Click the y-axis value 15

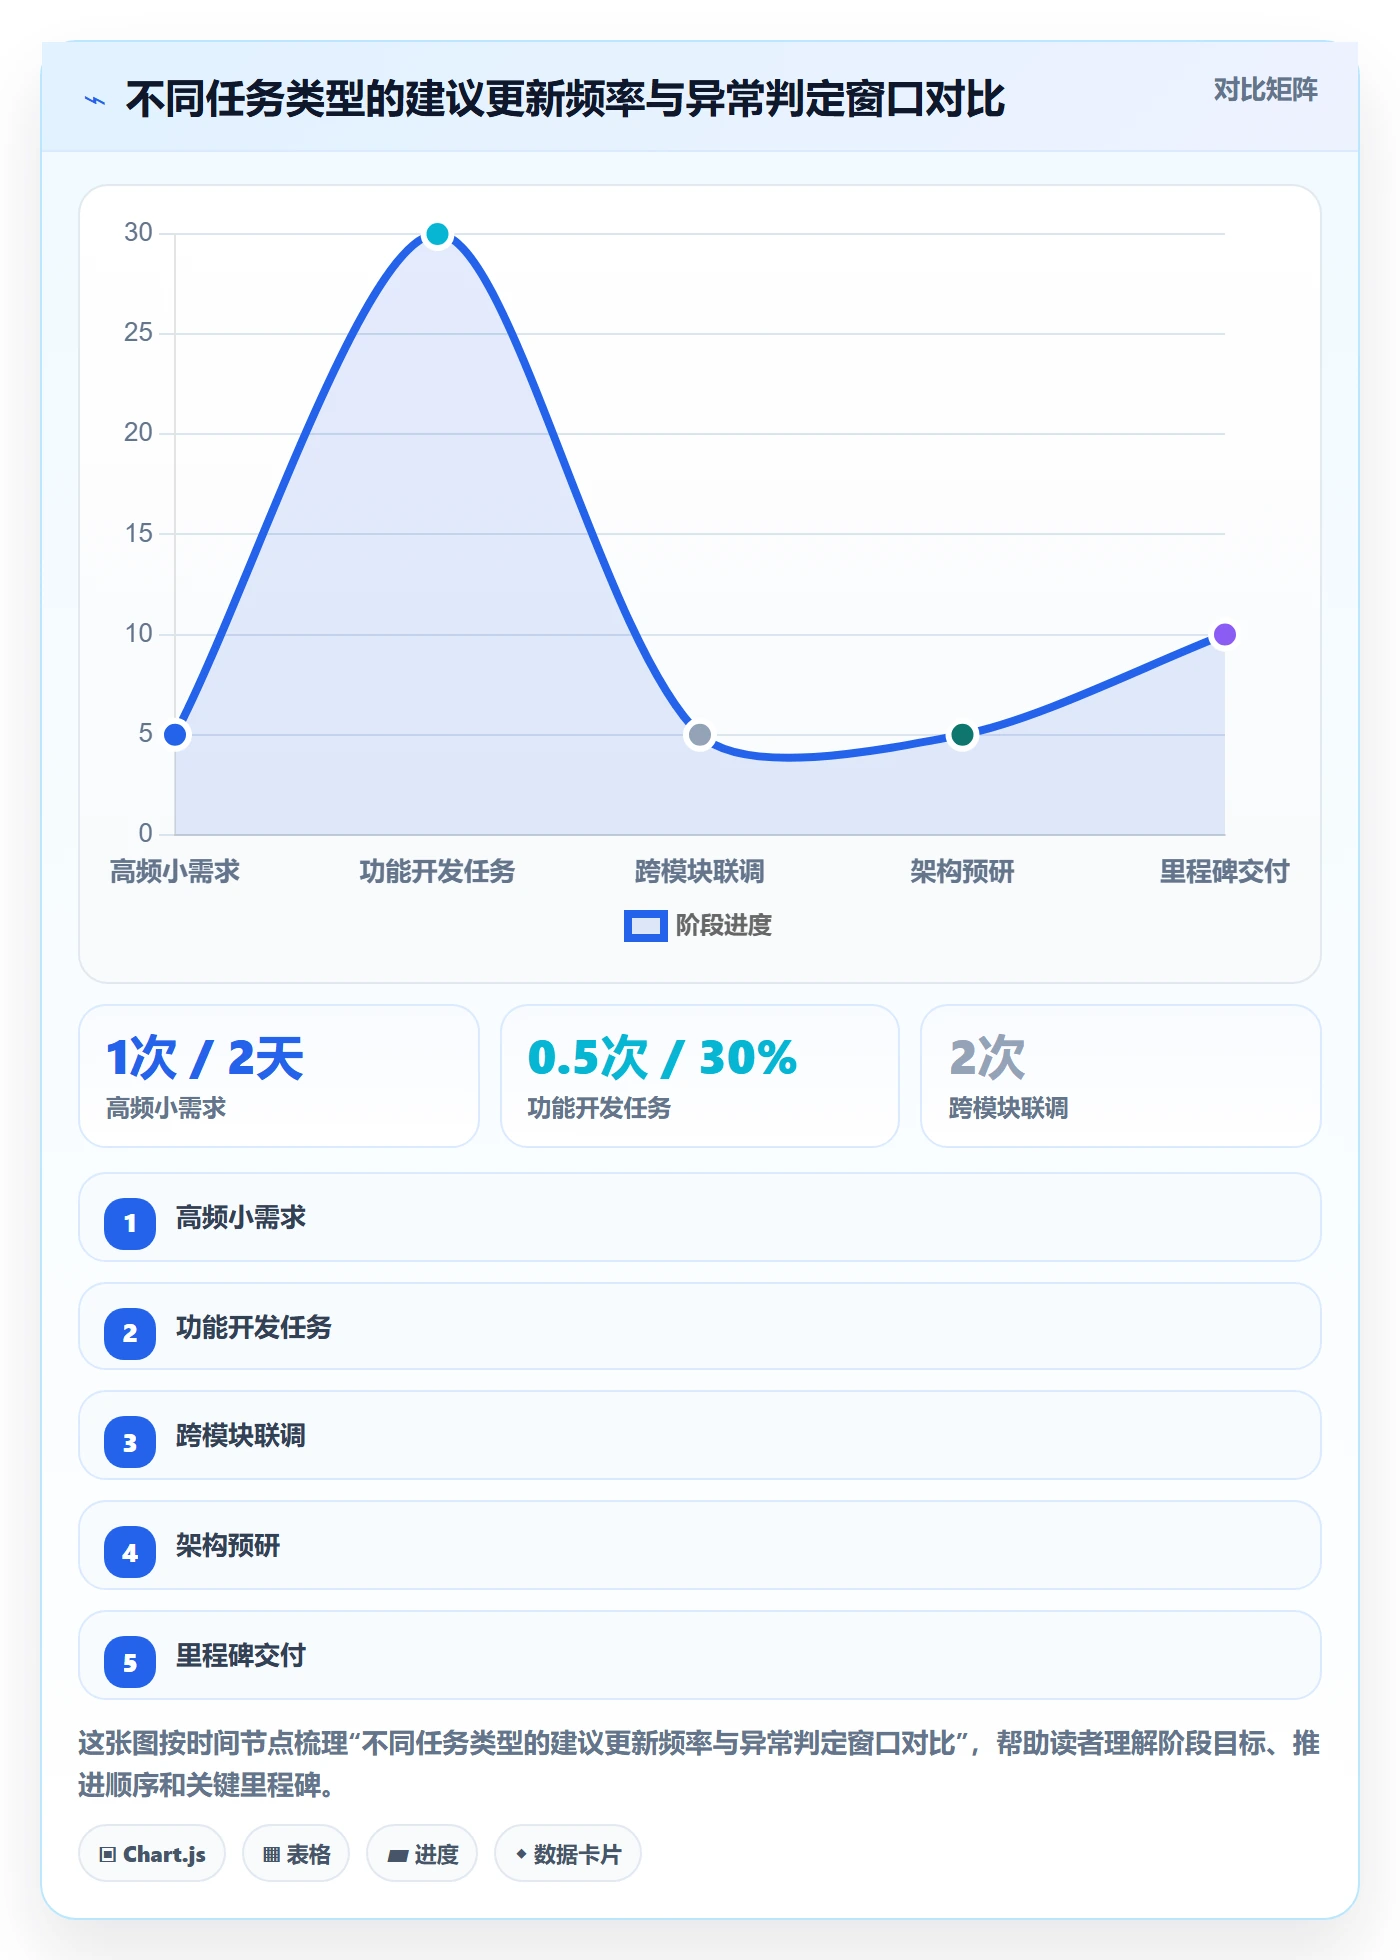tap(138, 534)
